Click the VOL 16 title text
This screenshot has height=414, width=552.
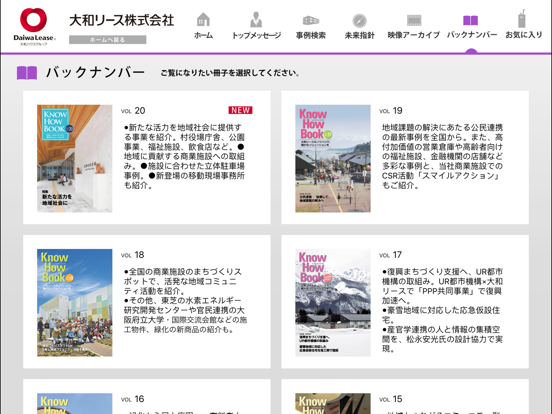[x=133, y=399]
